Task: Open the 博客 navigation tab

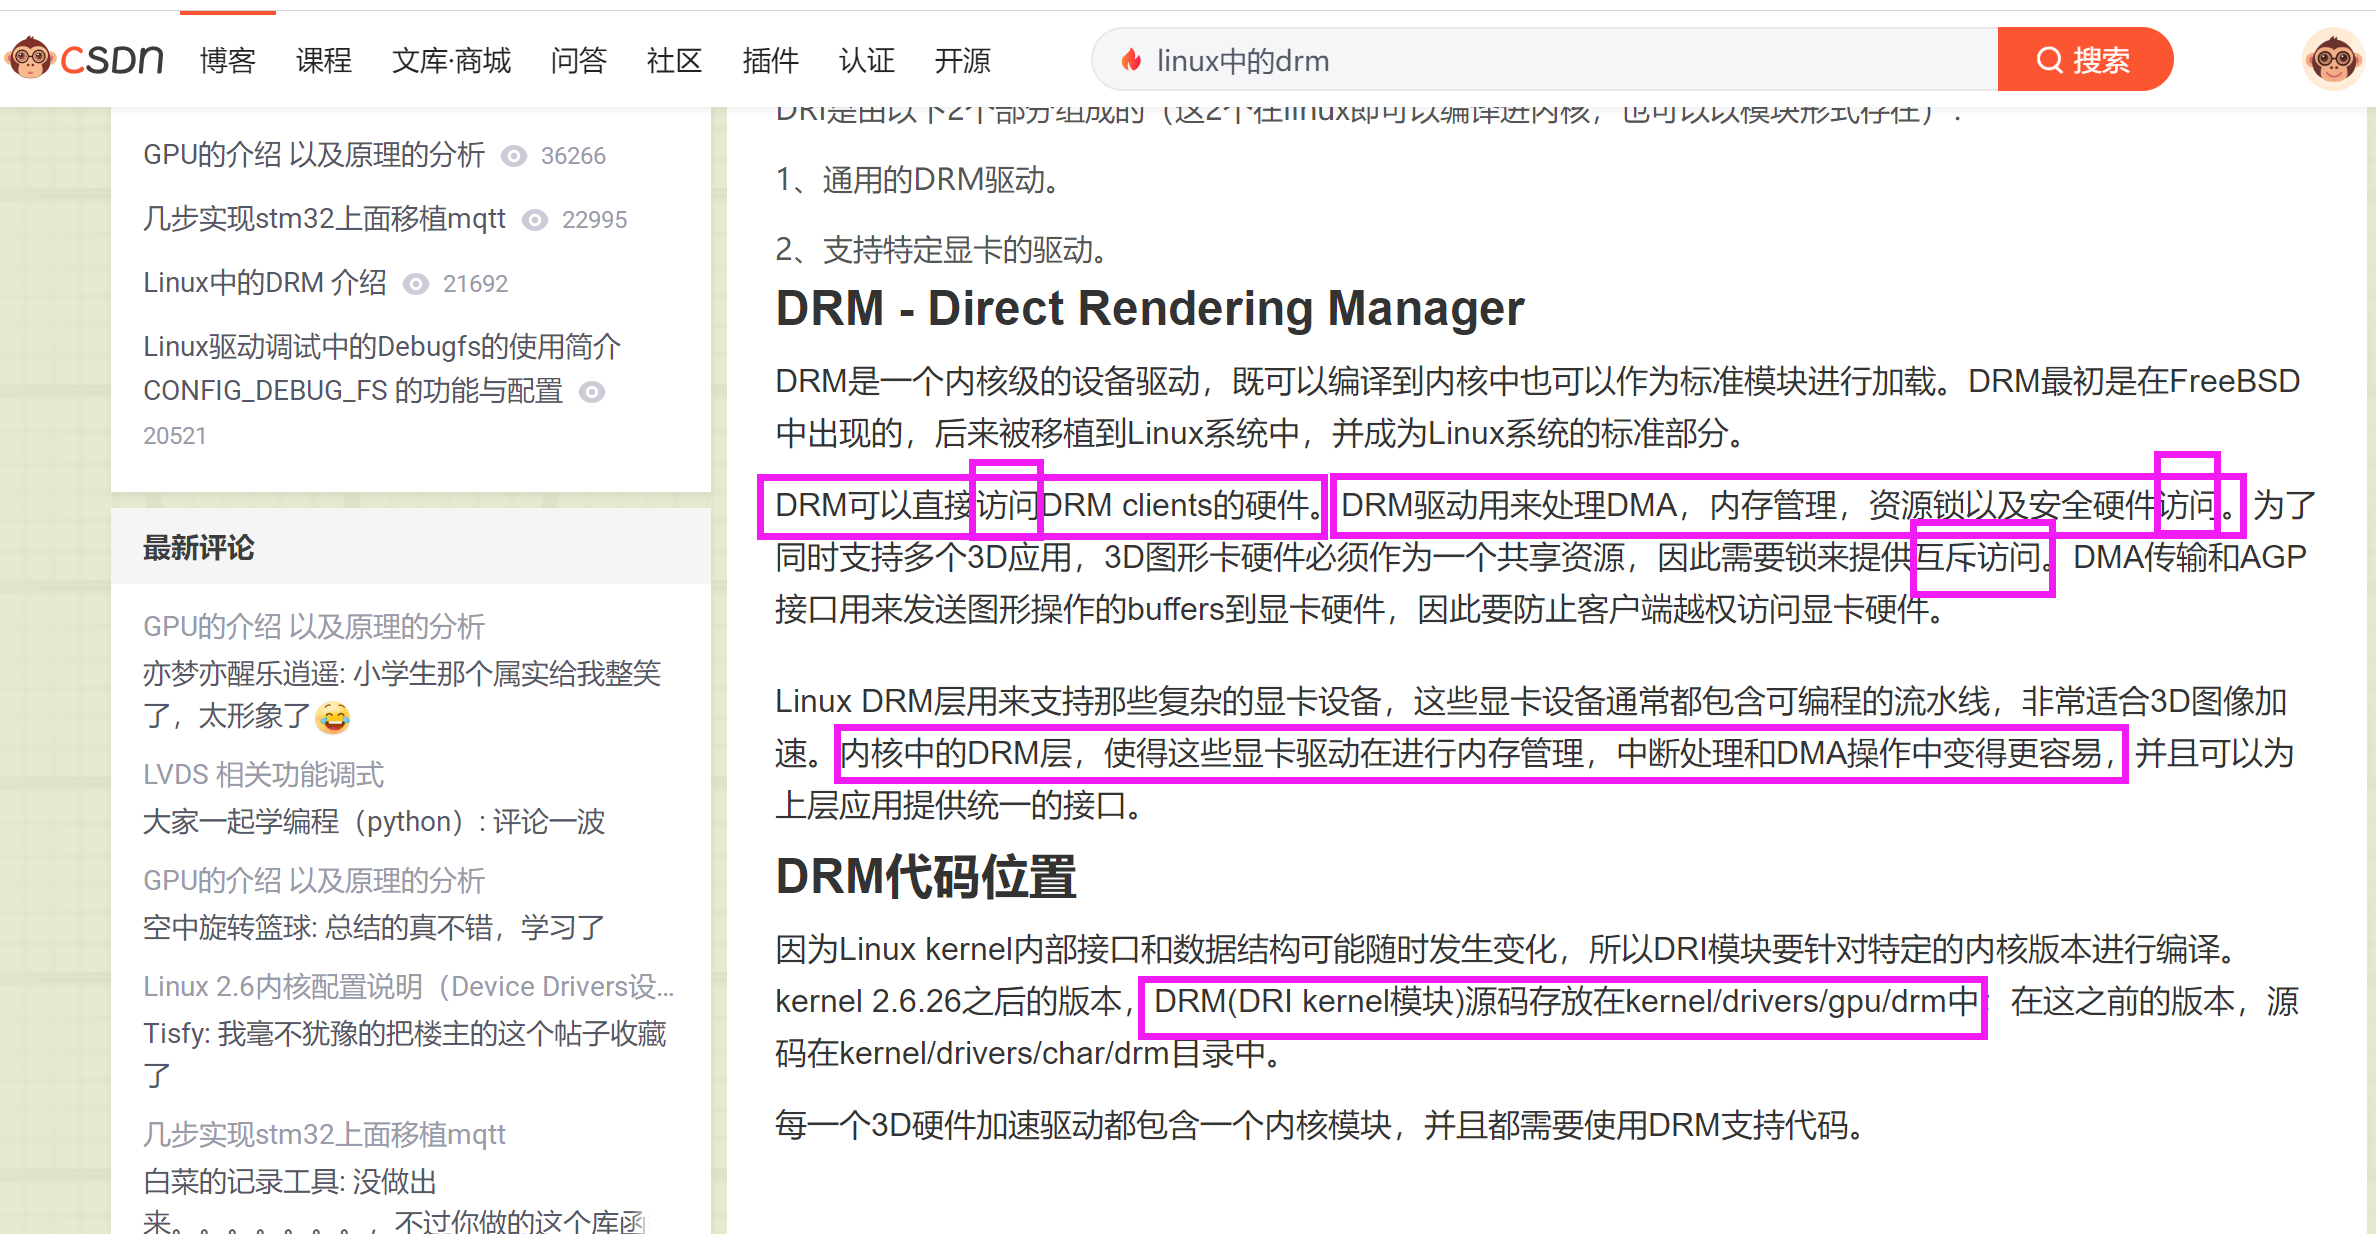Action: [228, 60]
